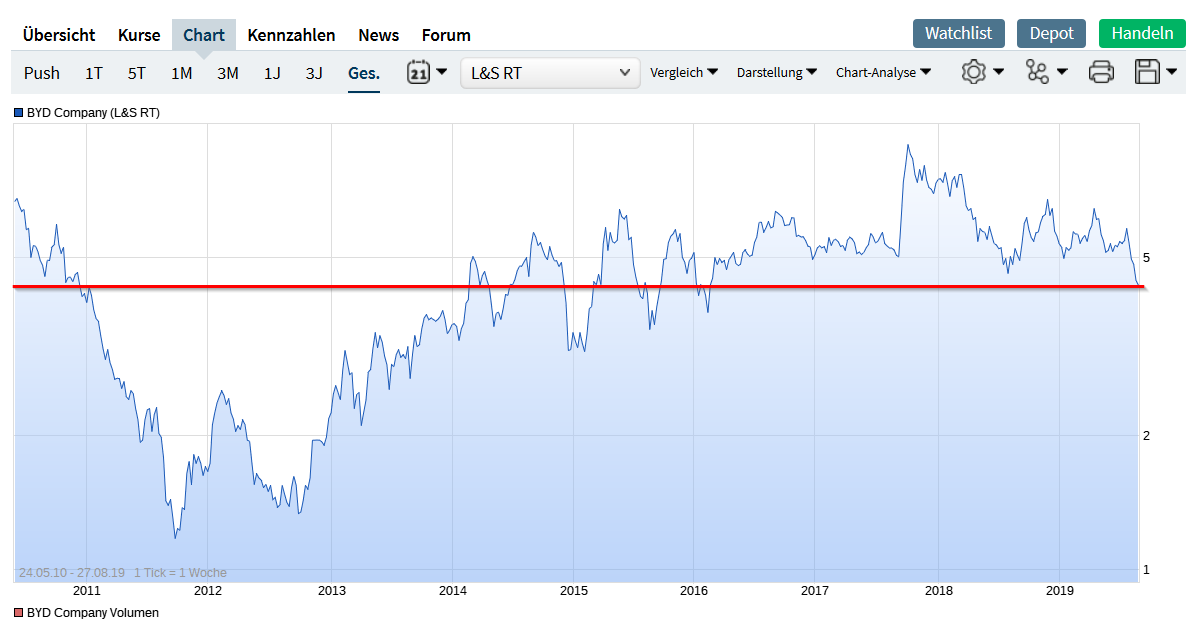
Task: Go to the Übersicht tab
Action: coord(59,35)
